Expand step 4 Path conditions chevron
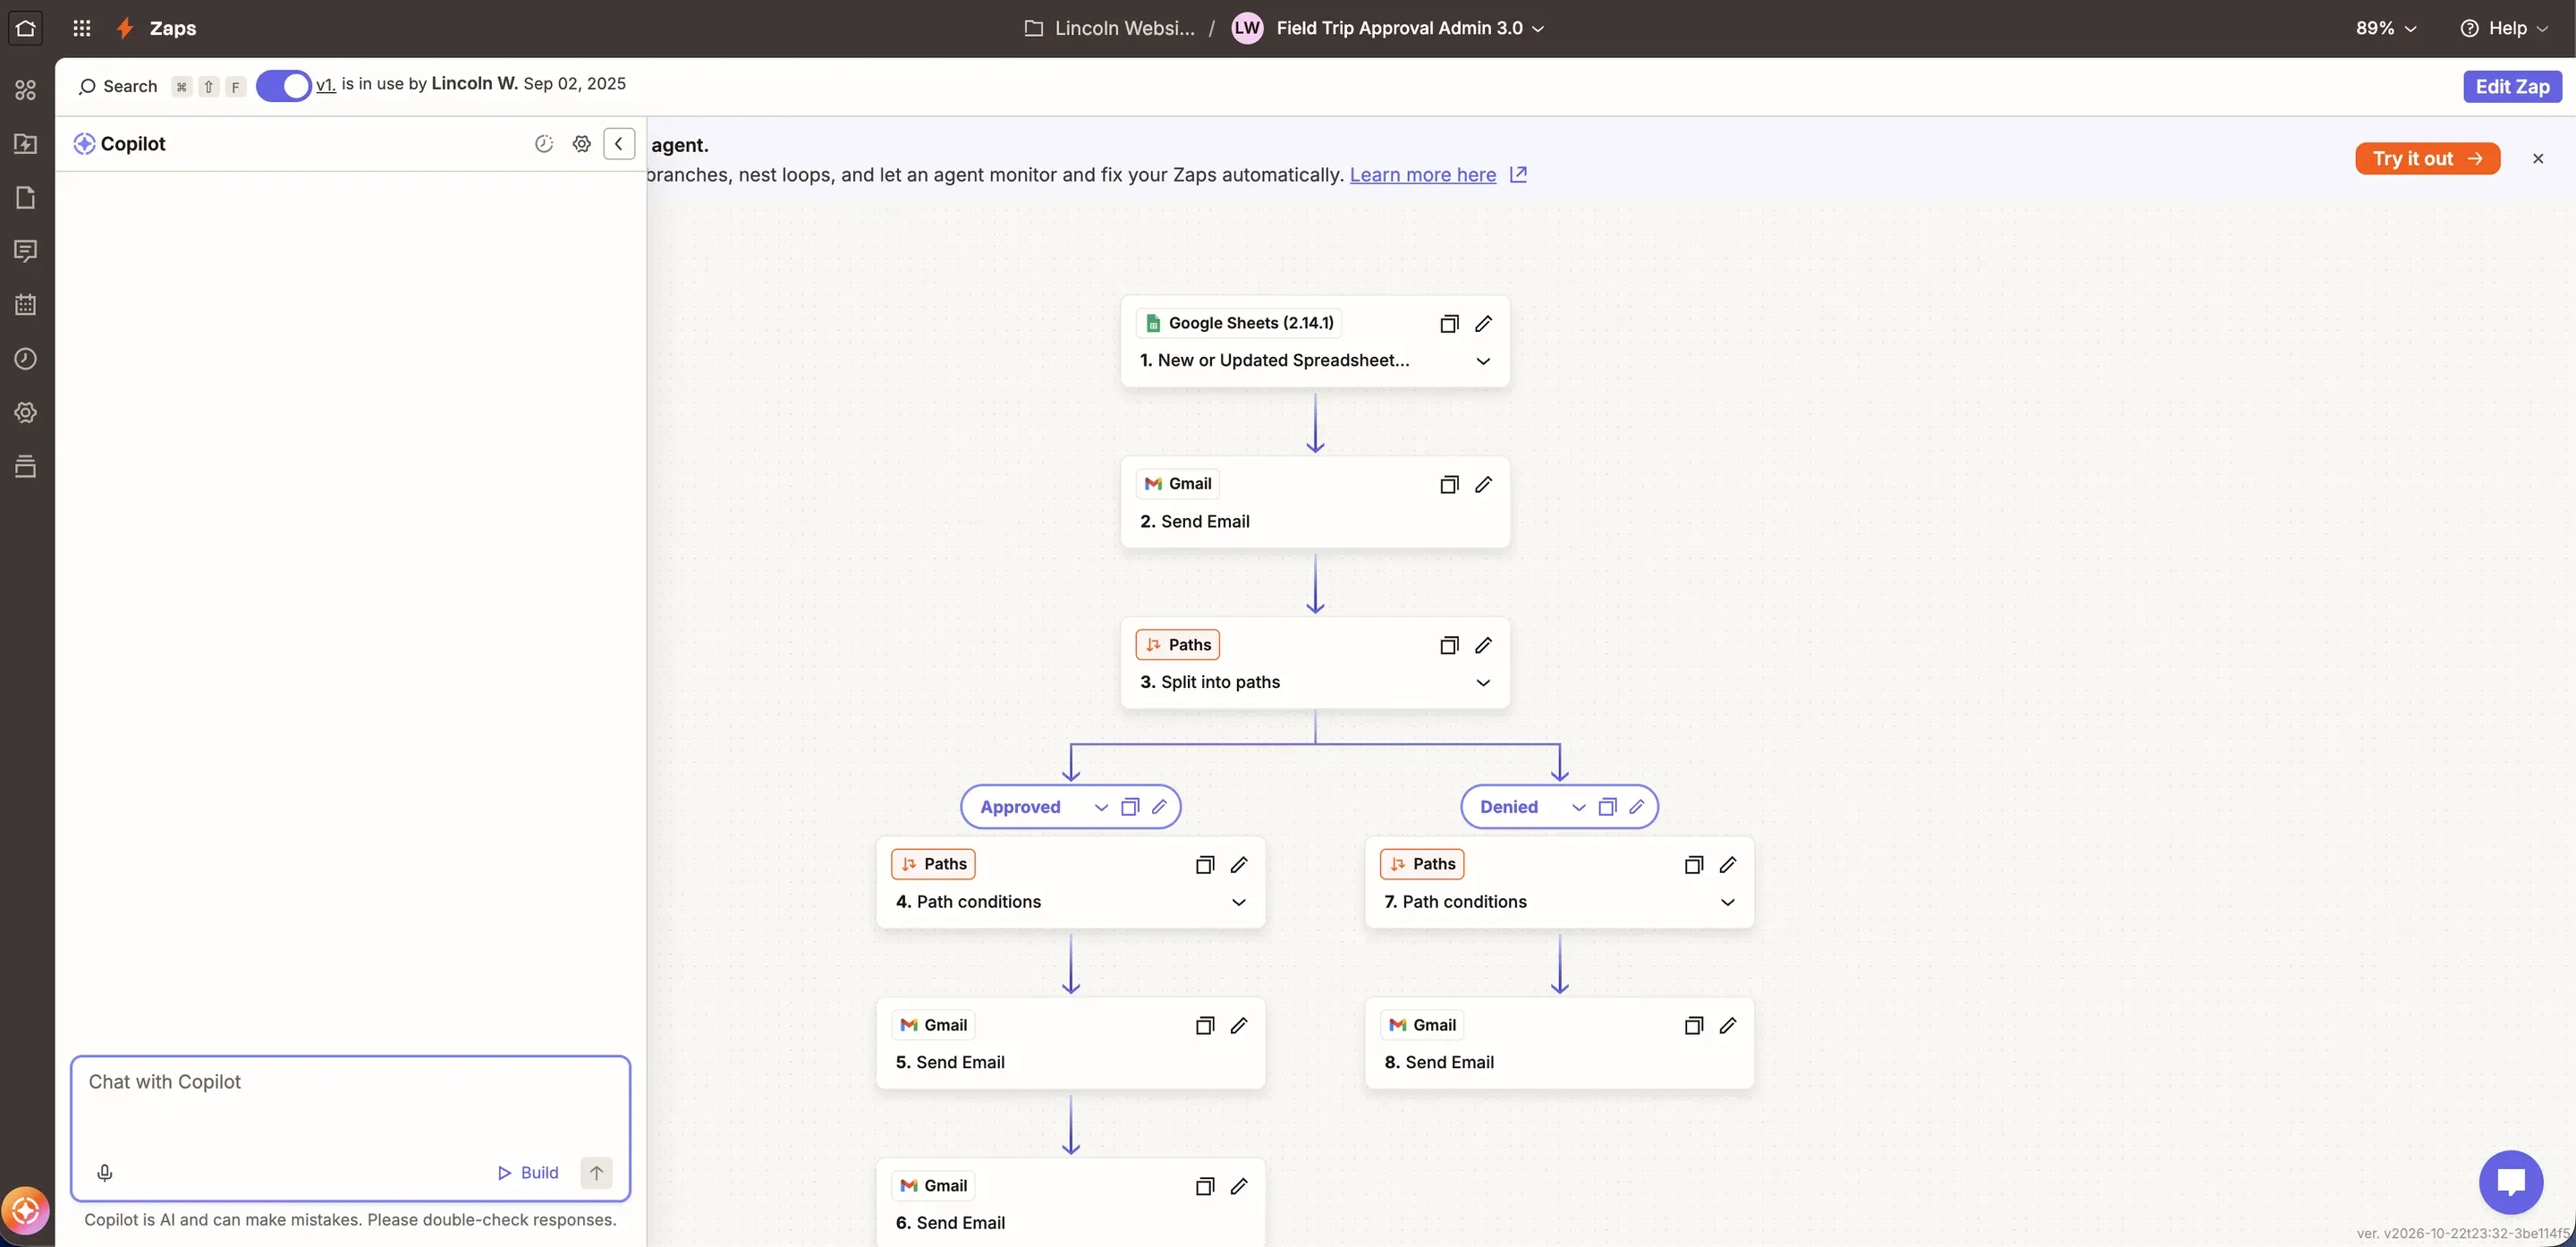 pyautogui.click(x=1239, y=902)
